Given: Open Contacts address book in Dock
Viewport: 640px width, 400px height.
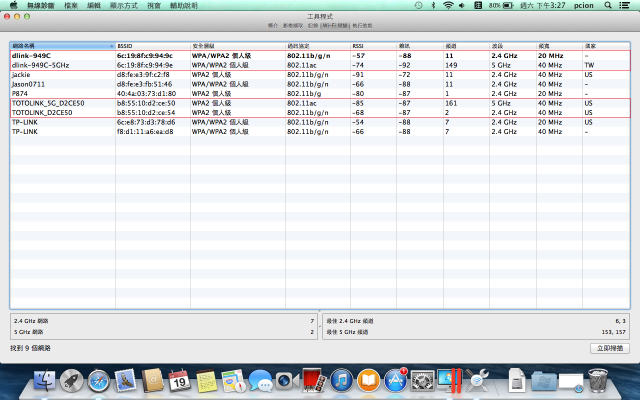Looking at the screenshot, I should pos(152,380).
